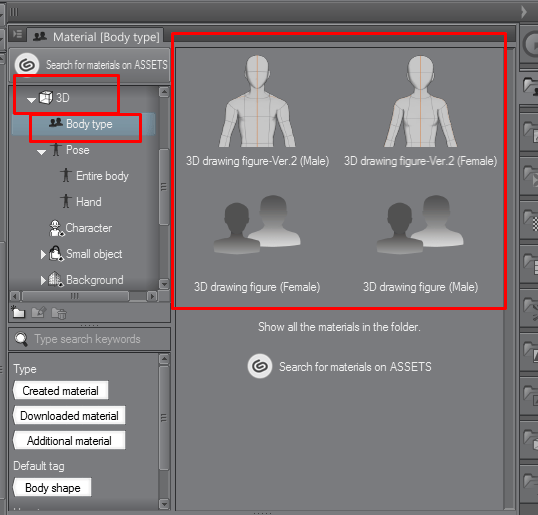Viewport: 538px width, 515px height.
Task: Expand the Small object folder
Action: [43, 254]
